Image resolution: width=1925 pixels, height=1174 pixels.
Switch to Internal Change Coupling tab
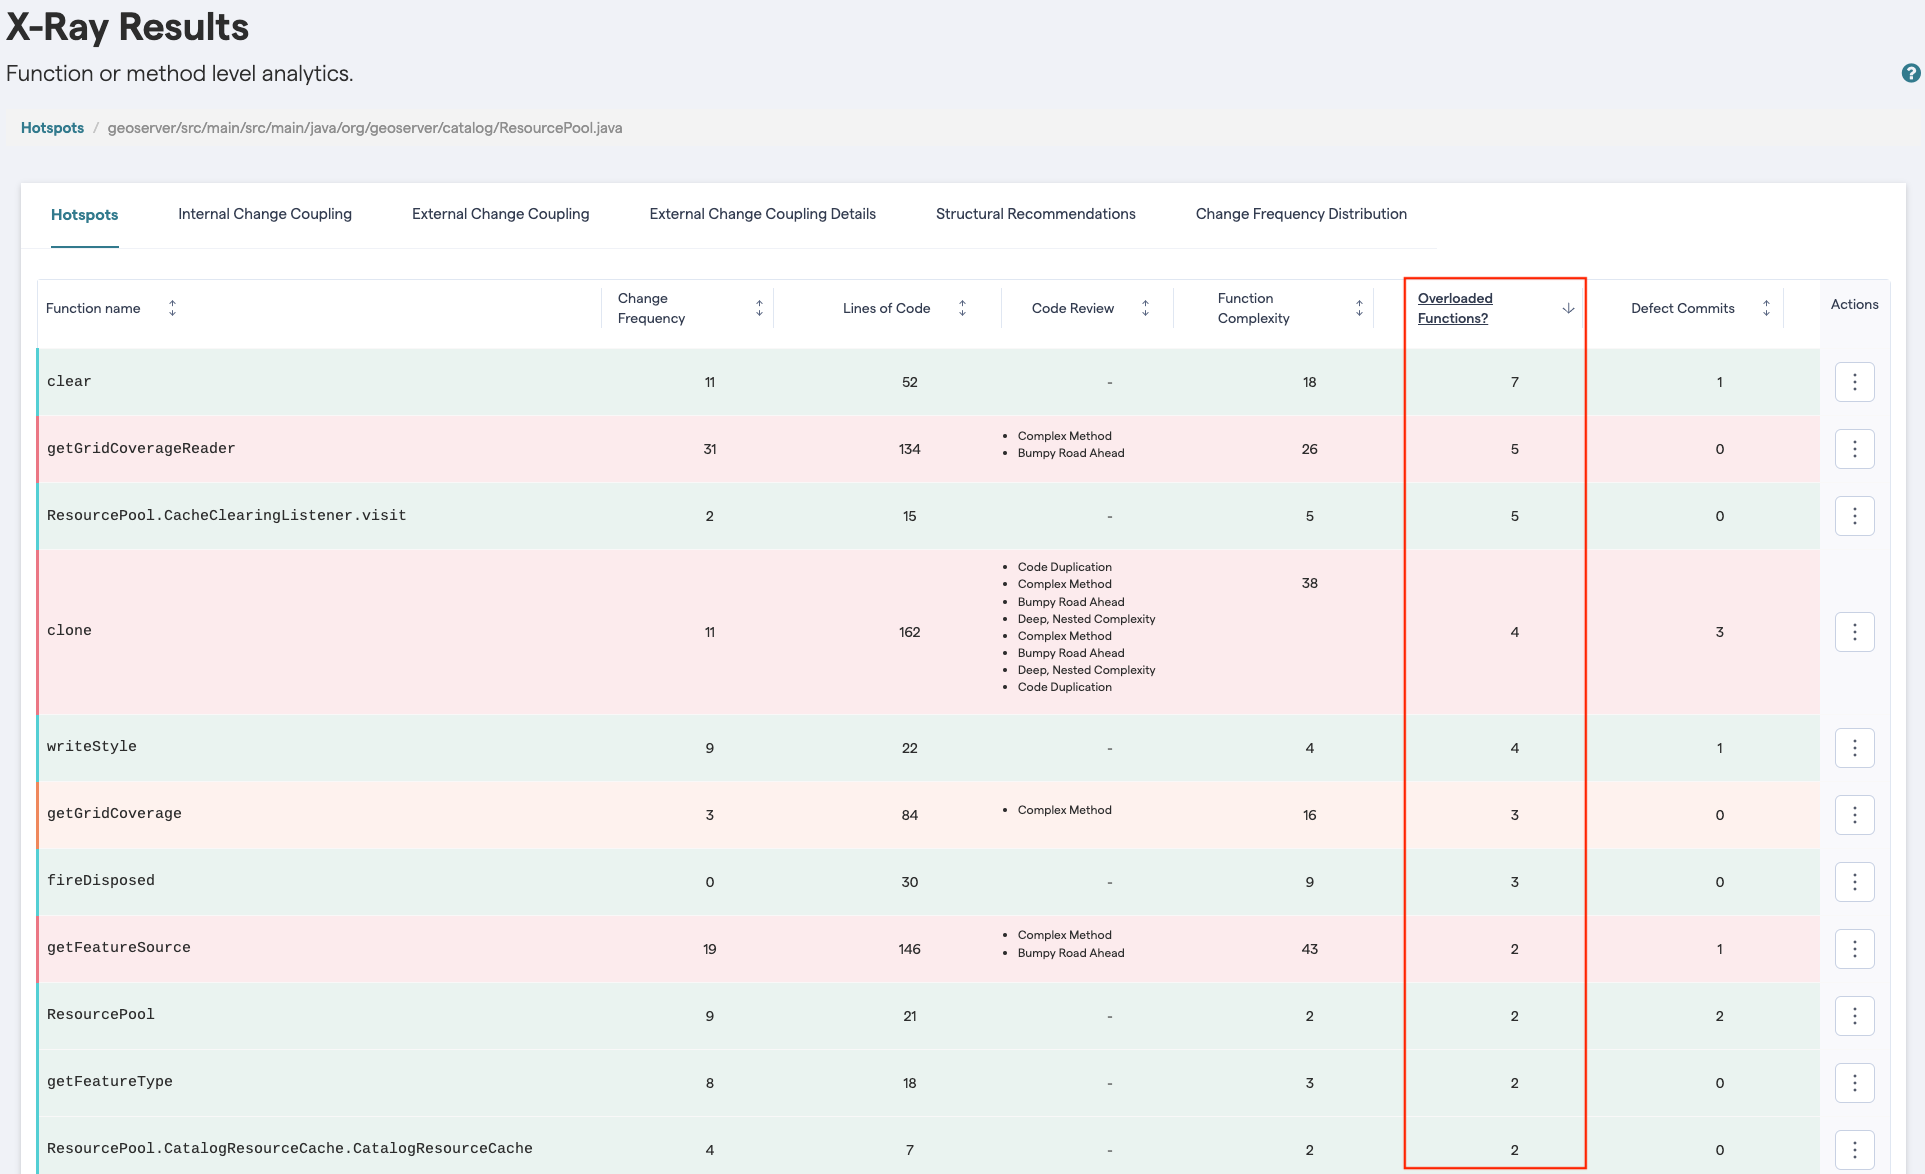tap(265, 214)
